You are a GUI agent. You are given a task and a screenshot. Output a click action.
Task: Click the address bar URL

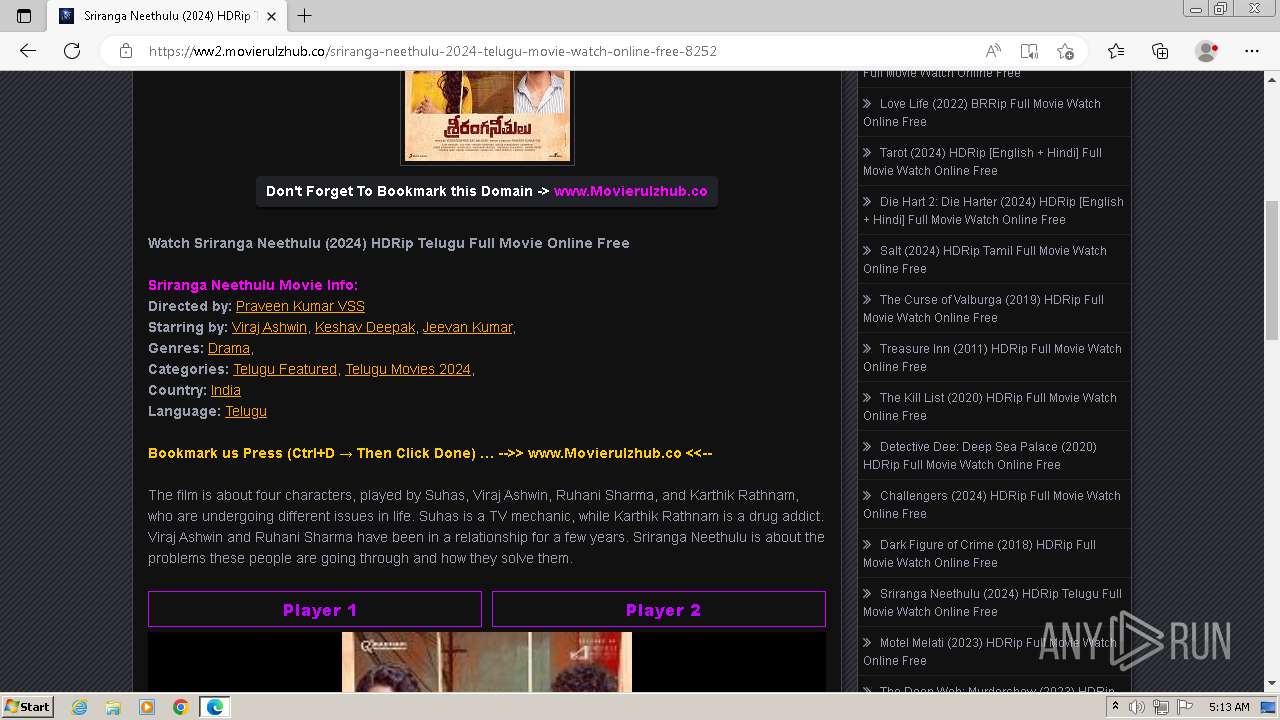click(433, 51)
